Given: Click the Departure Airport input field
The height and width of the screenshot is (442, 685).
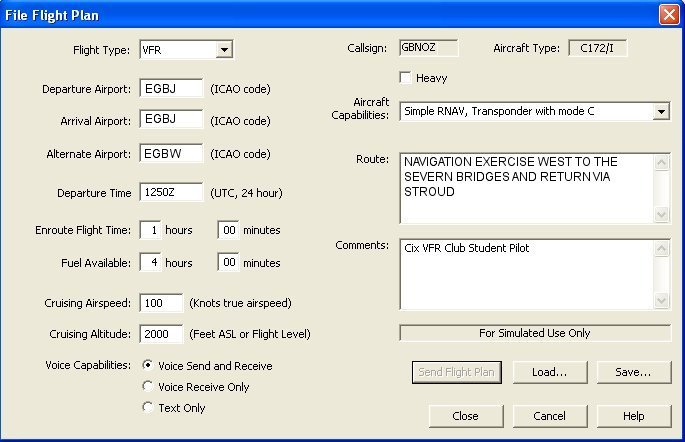Looking at the screenshot, I should tap(171, 89).
